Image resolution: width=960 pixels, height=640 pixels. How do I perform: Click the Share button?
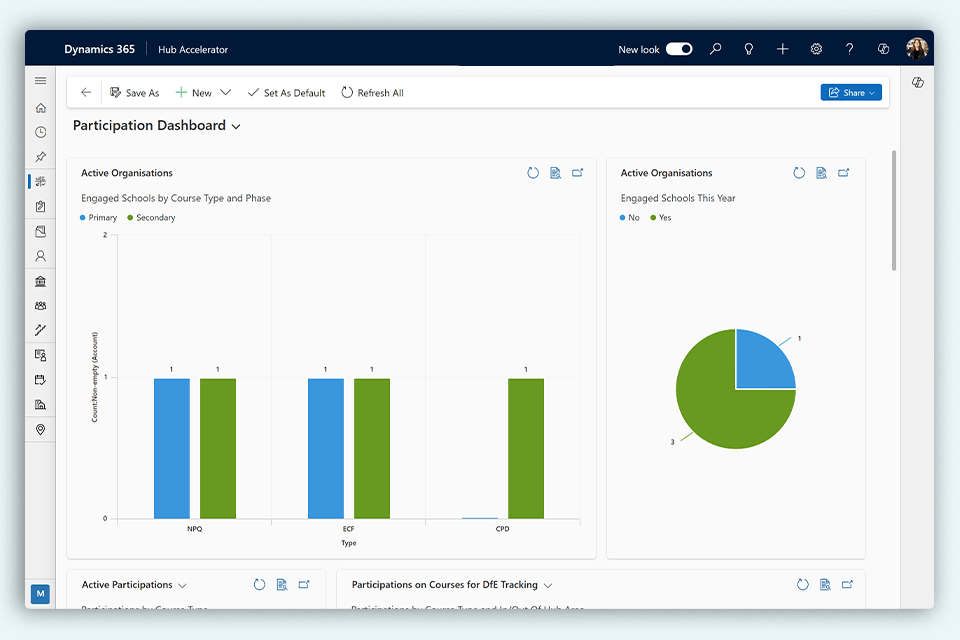[850, 93]
